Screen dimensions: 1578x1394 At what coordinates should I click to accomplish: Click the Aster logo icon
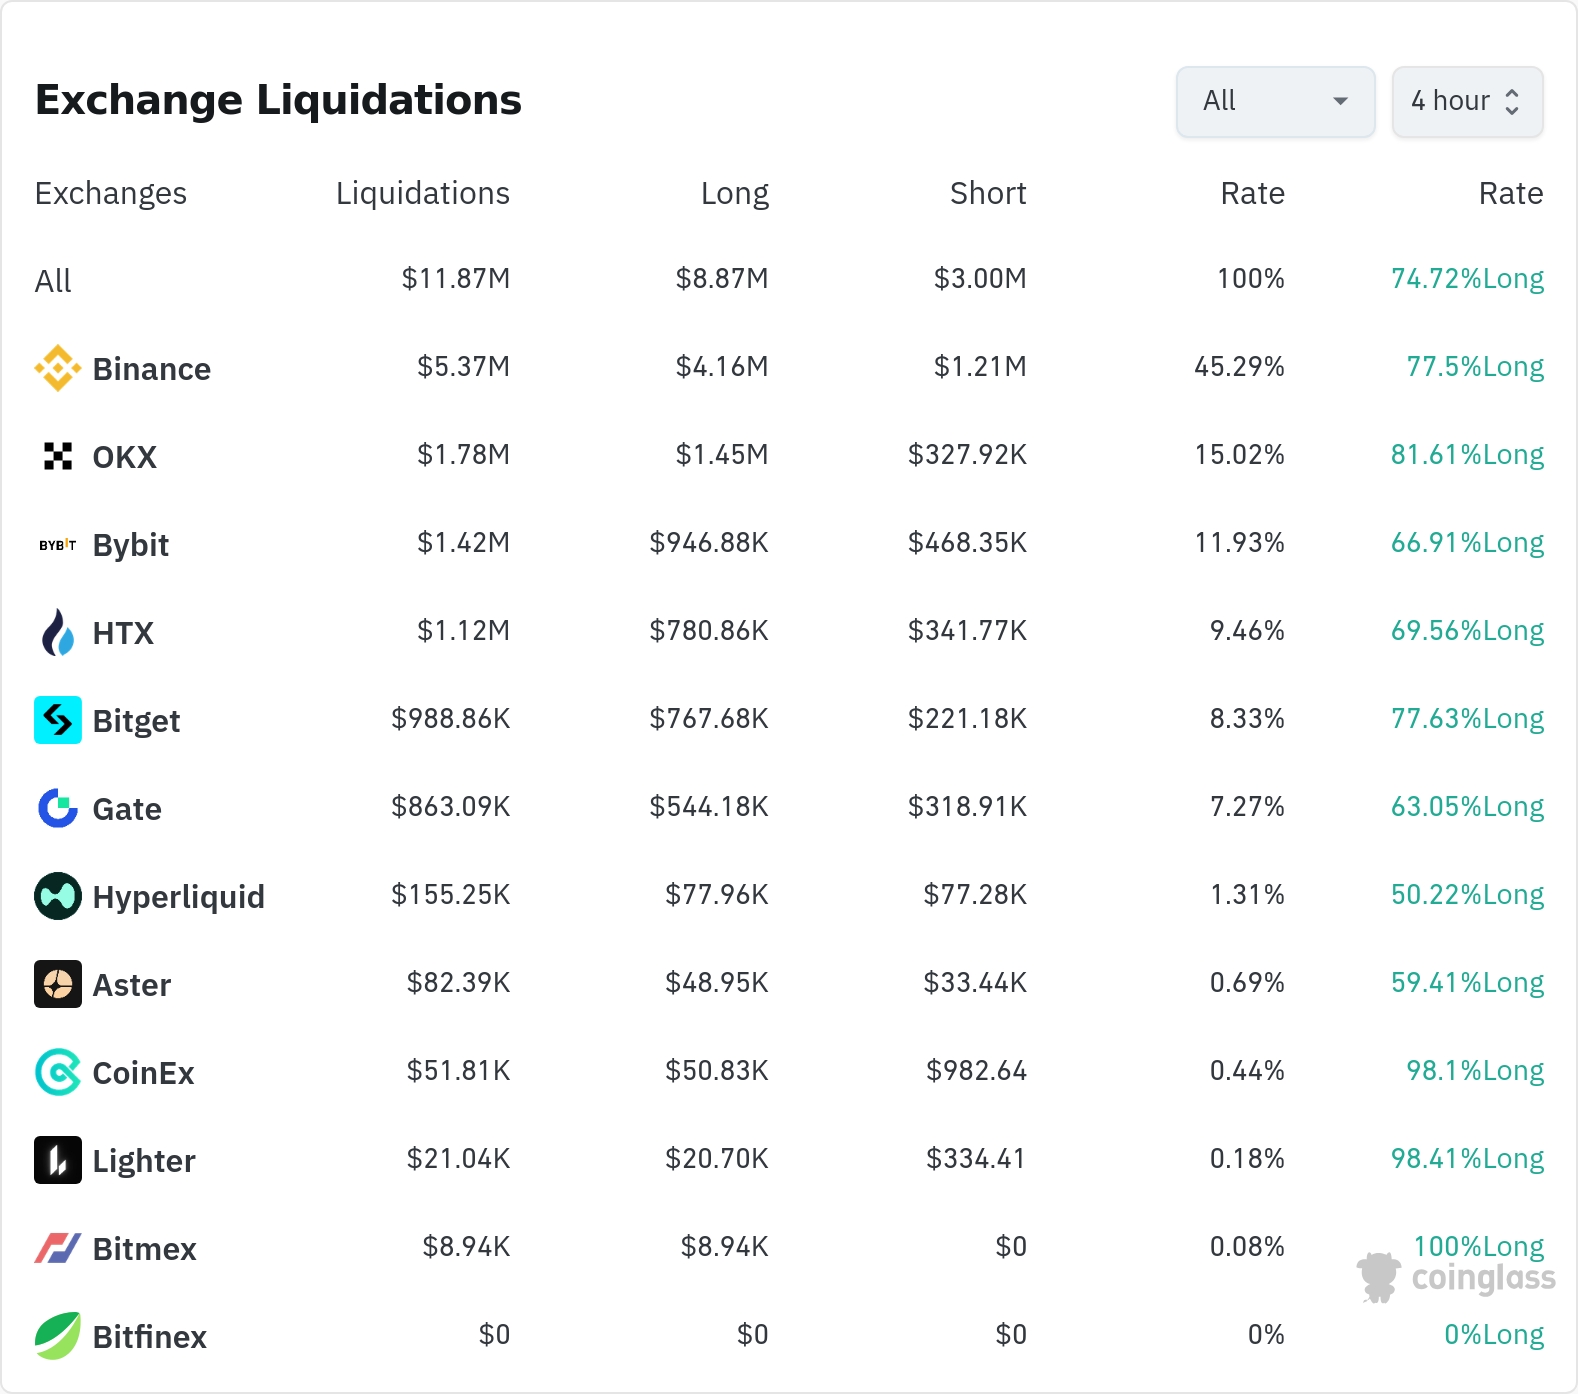coord(58,984)
